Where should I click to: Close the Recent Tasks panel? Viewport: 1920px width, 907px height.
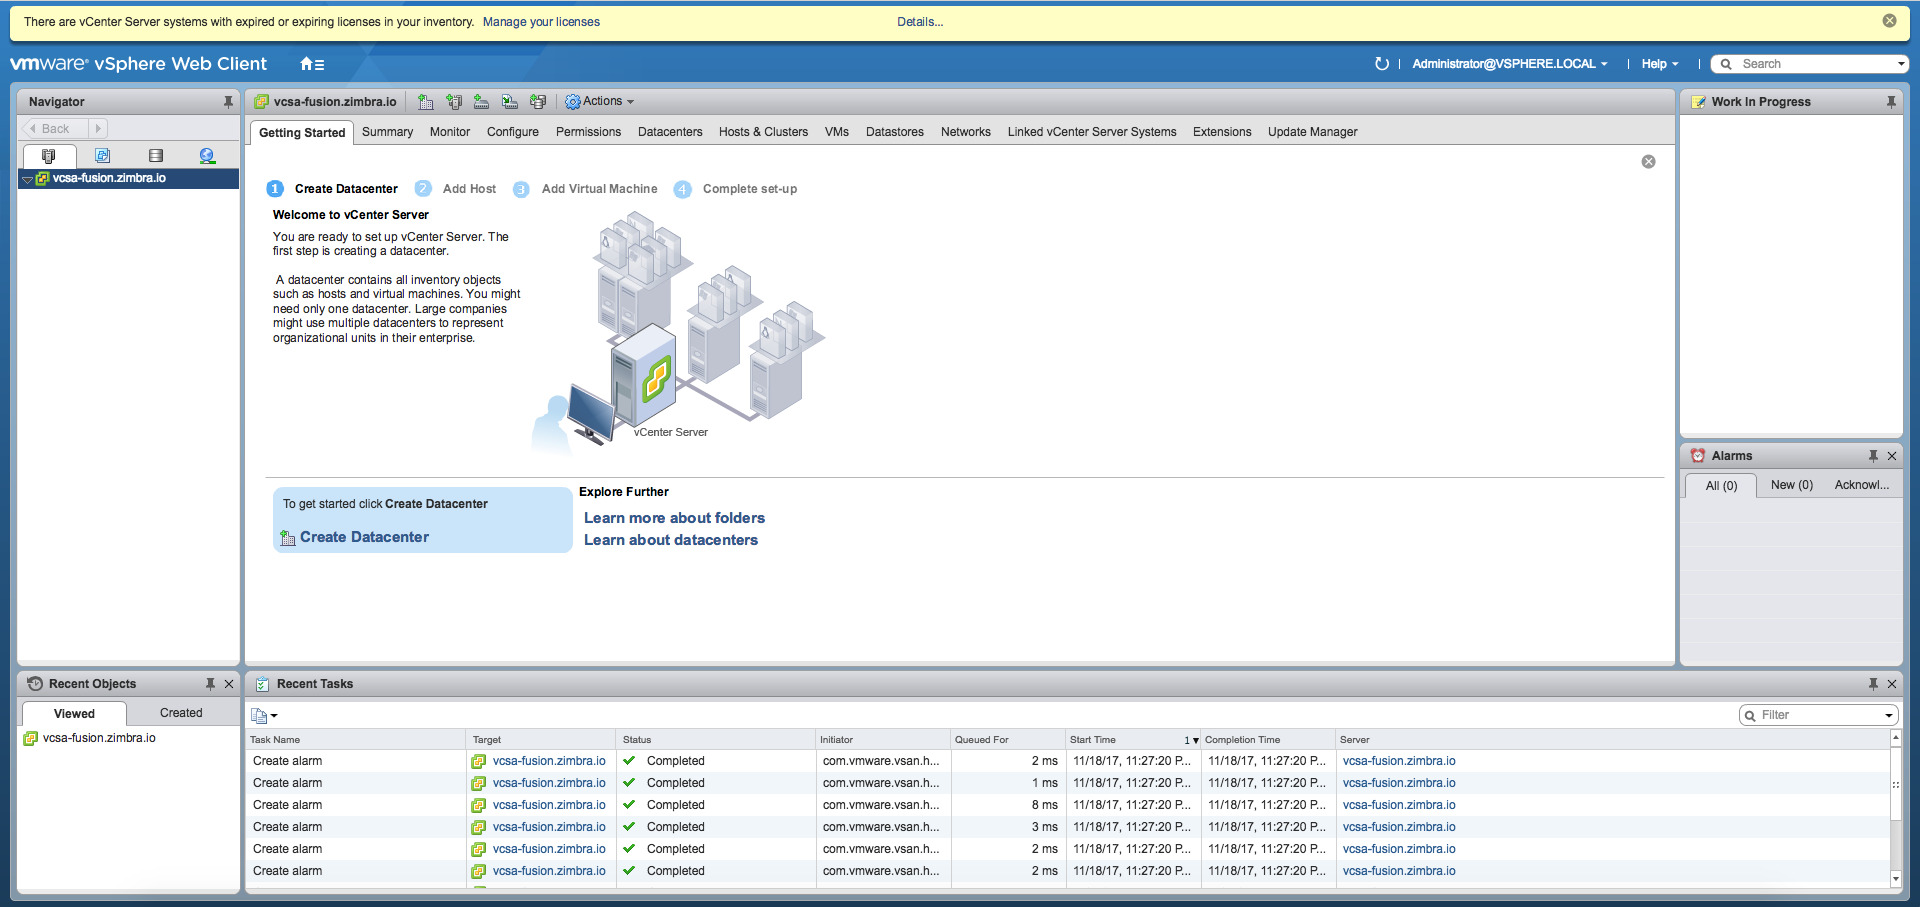click(1892, 684)
